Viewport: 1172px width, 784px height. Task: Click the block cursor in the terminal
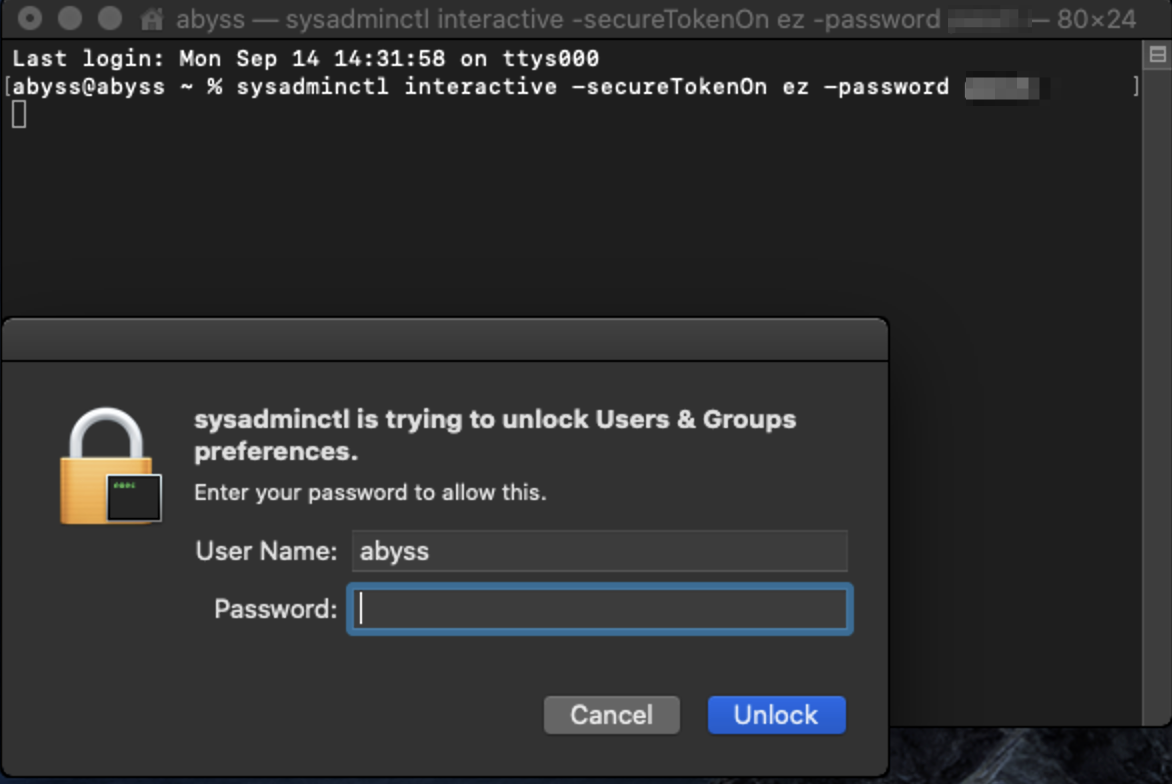coord(19,115)
